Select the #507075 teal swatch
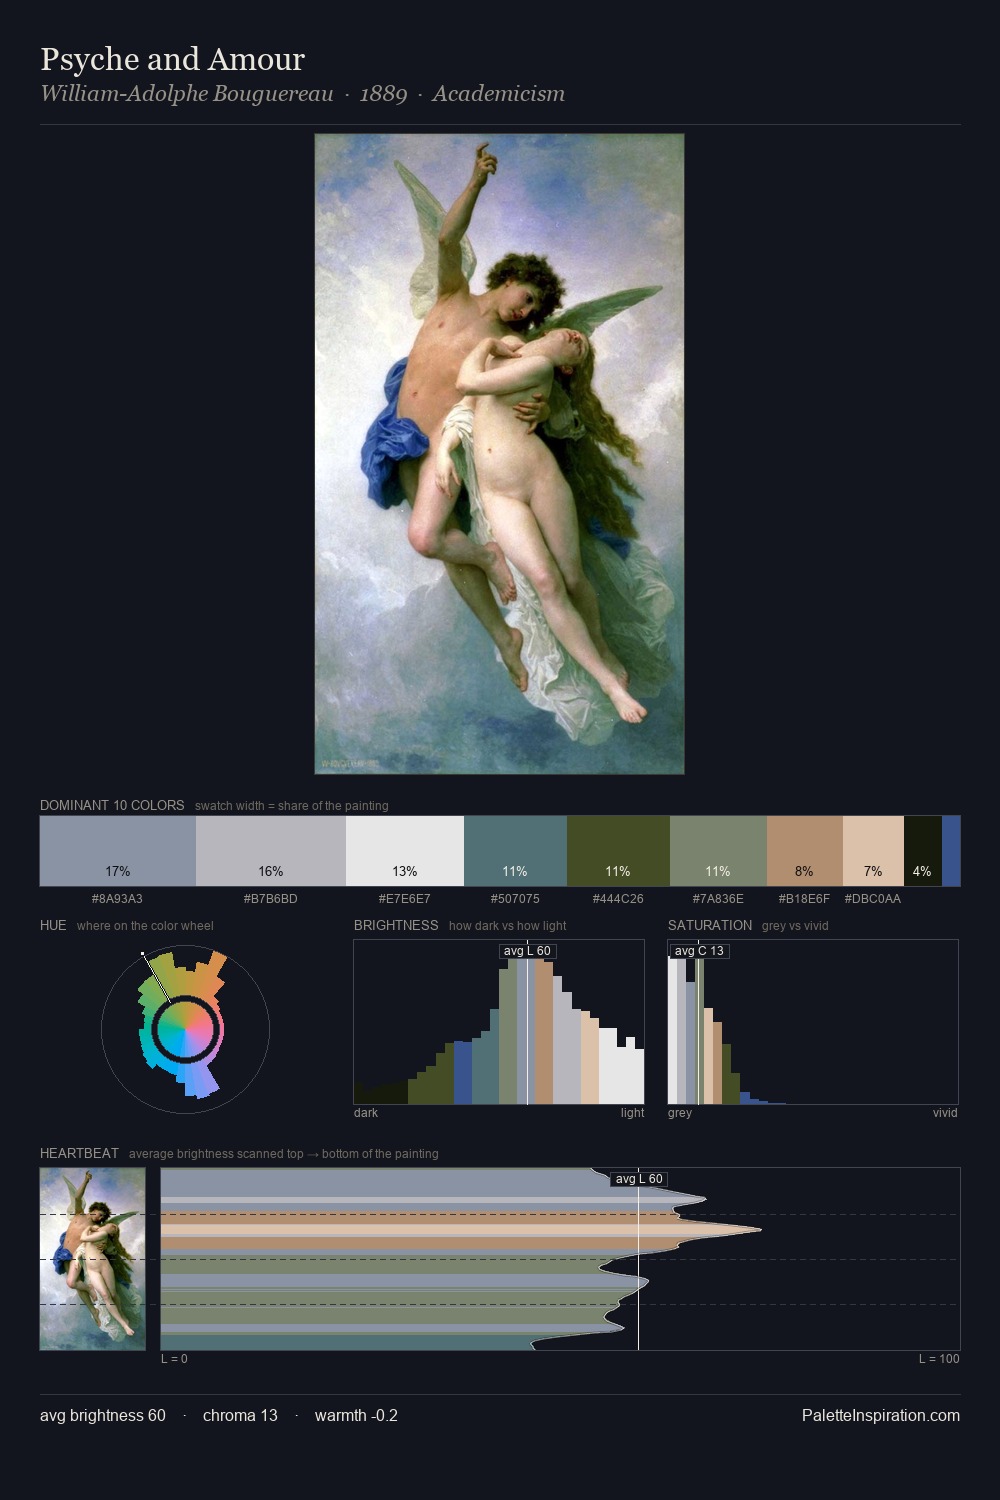The height and width of the screenshot is (1500, 1000). 515,851
